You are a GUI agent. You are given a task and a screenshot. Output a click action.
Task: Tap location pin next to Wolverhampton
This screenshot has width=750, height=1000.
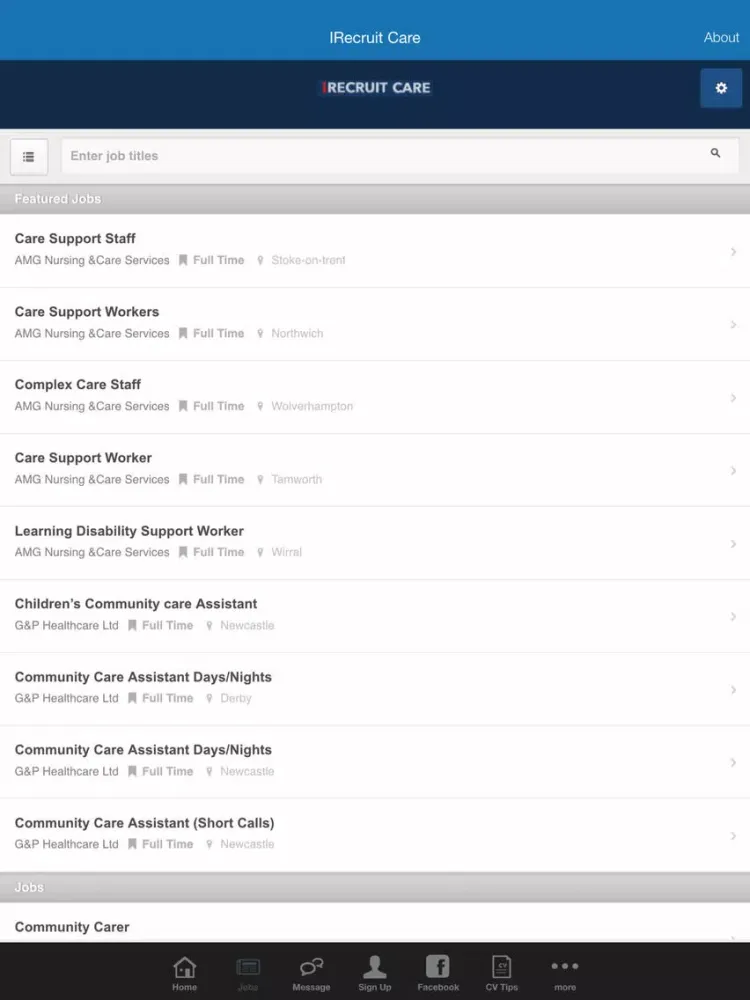pos(260,406)
